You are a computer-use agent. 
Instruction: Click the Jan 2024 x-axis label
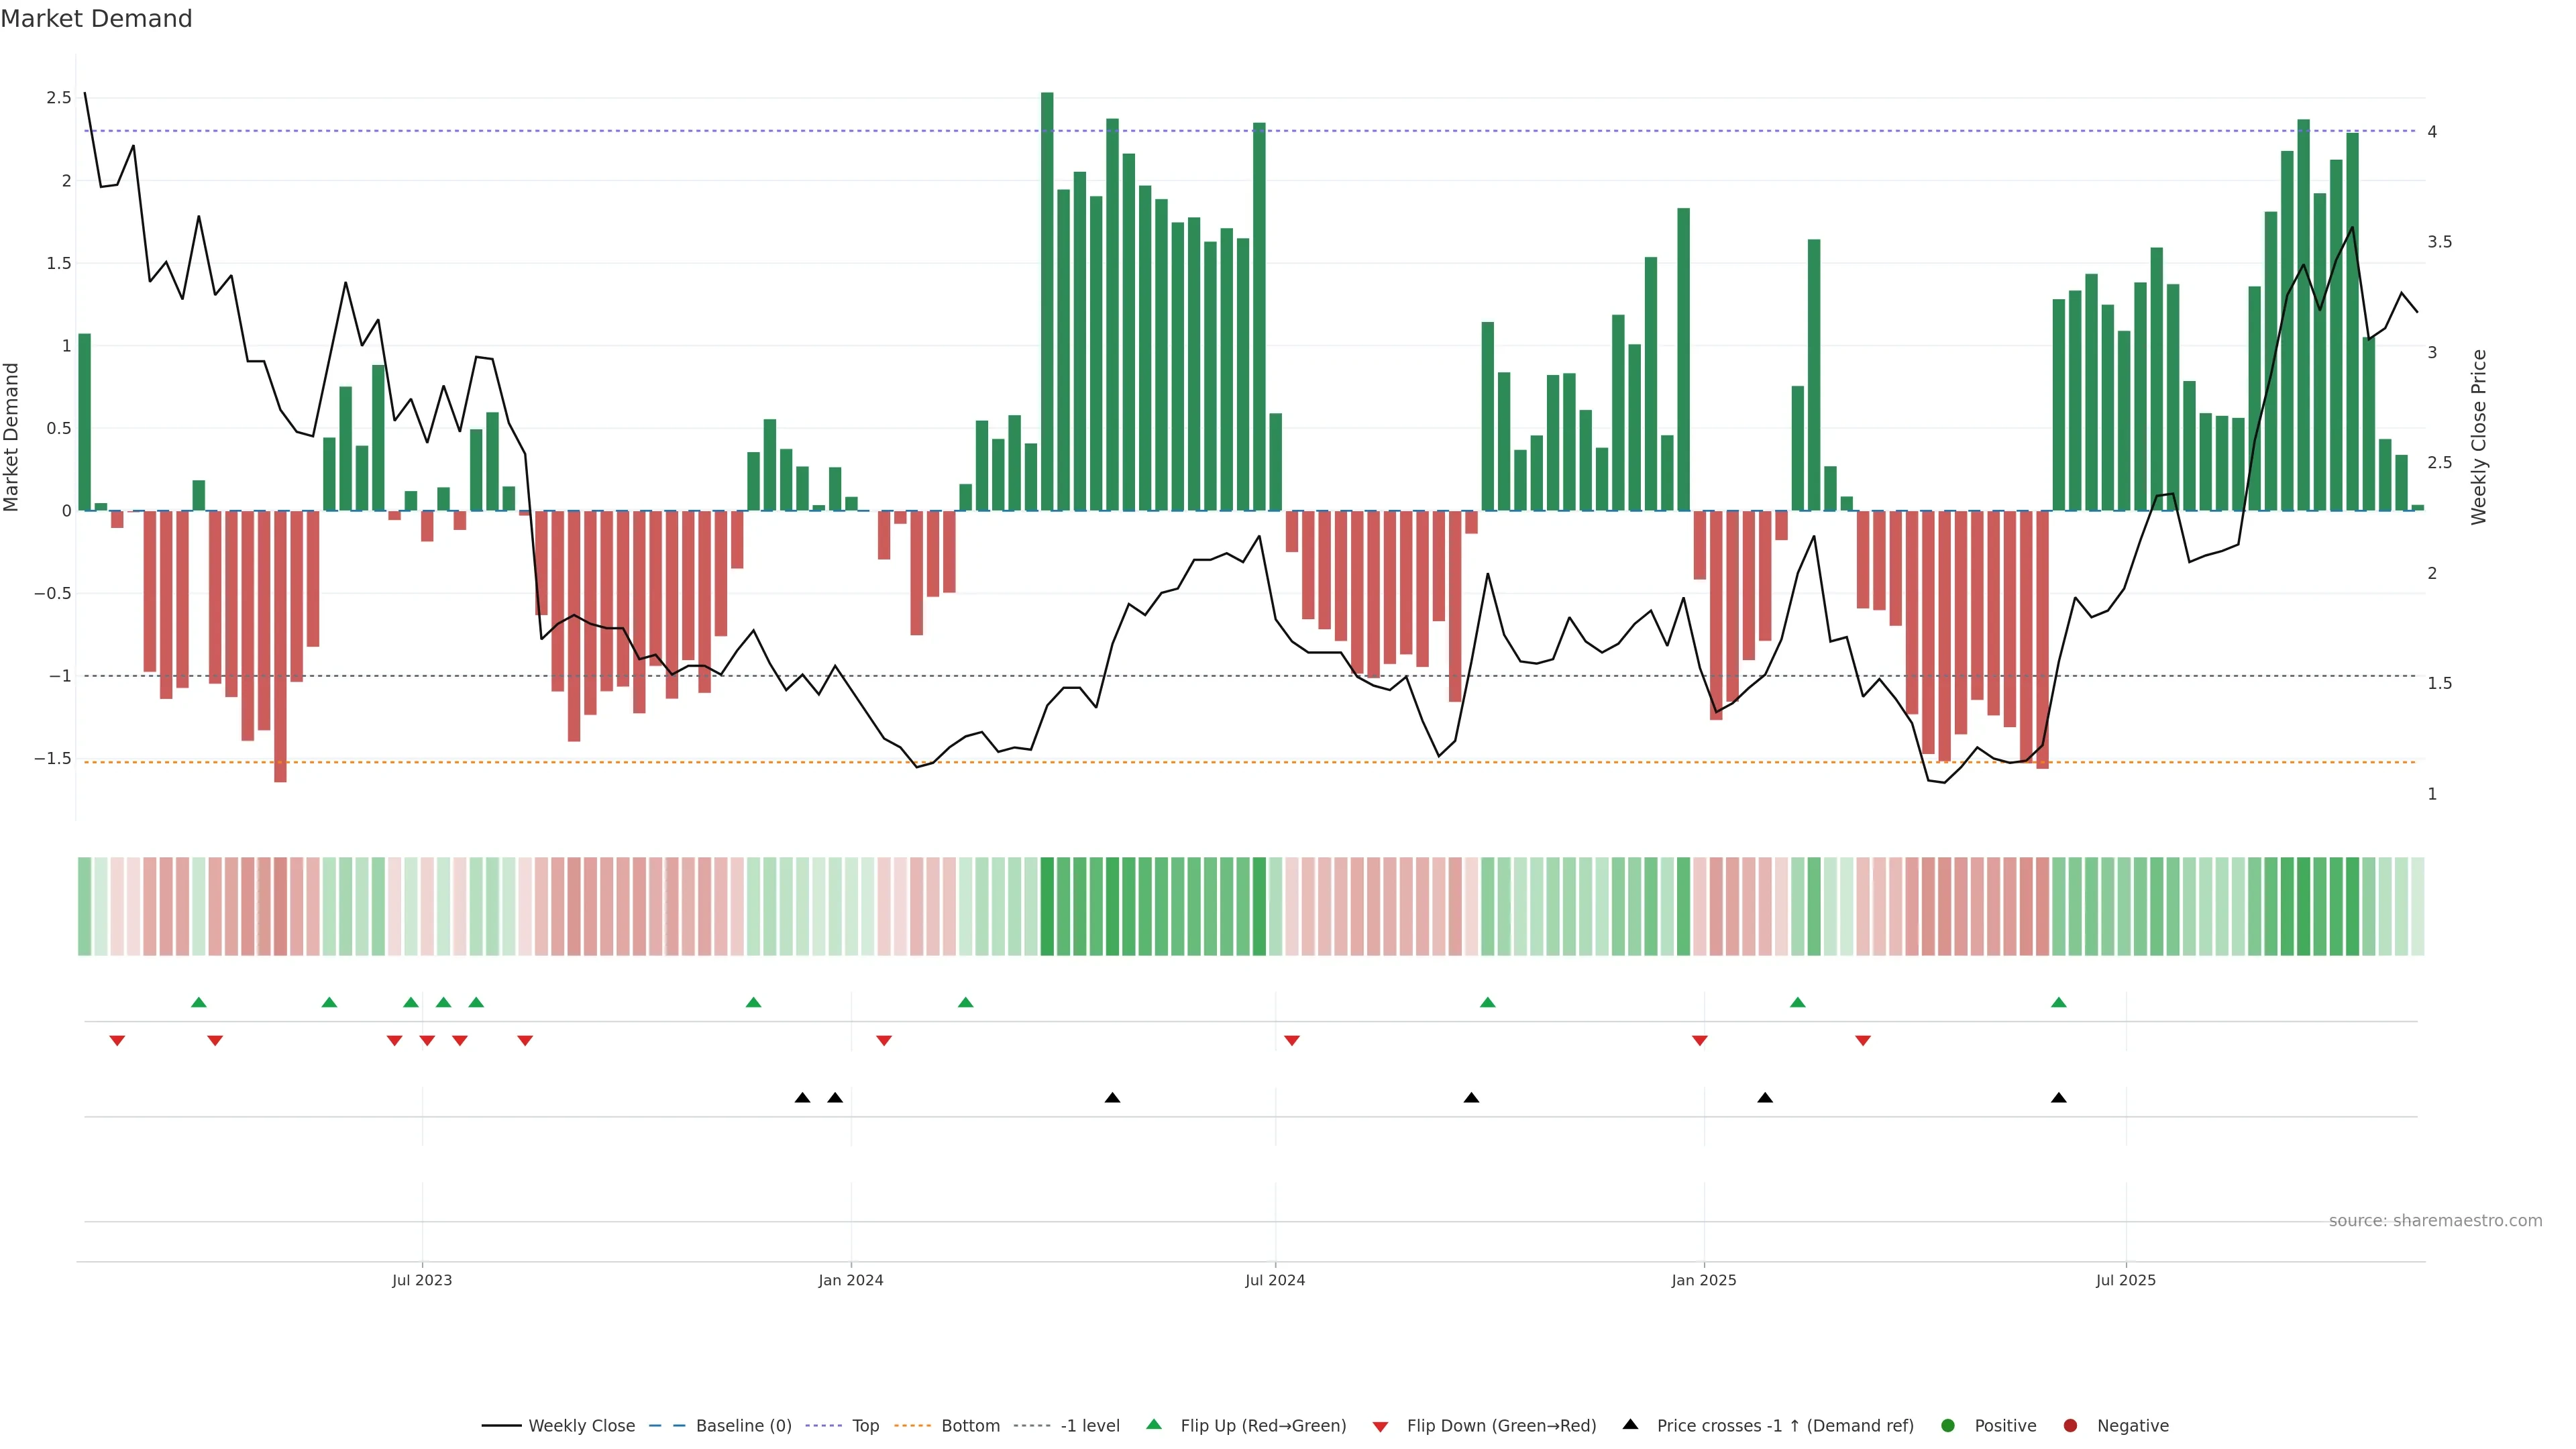pyautogui.click(x=850, y=1280)
